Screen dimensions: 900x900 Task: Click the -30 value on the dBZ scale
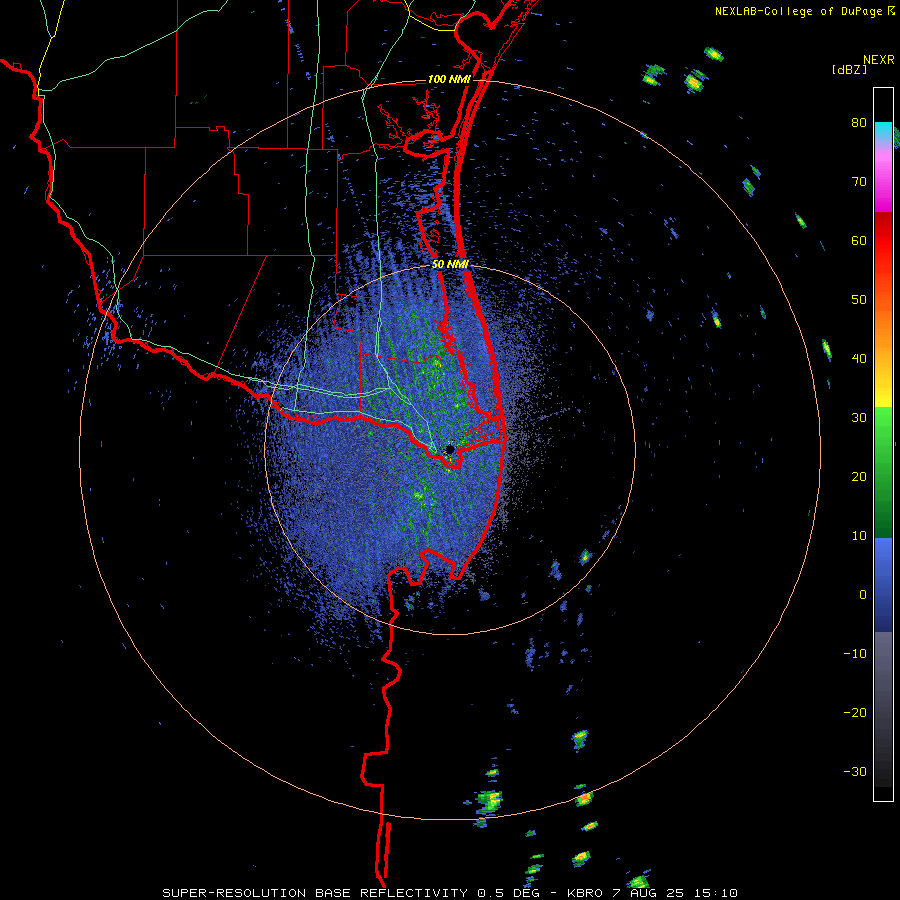pos(855,771)
